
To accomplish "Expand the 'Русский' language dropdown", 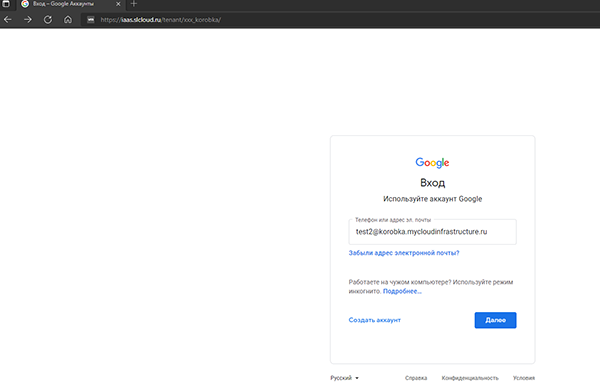I will coord(345,378).
